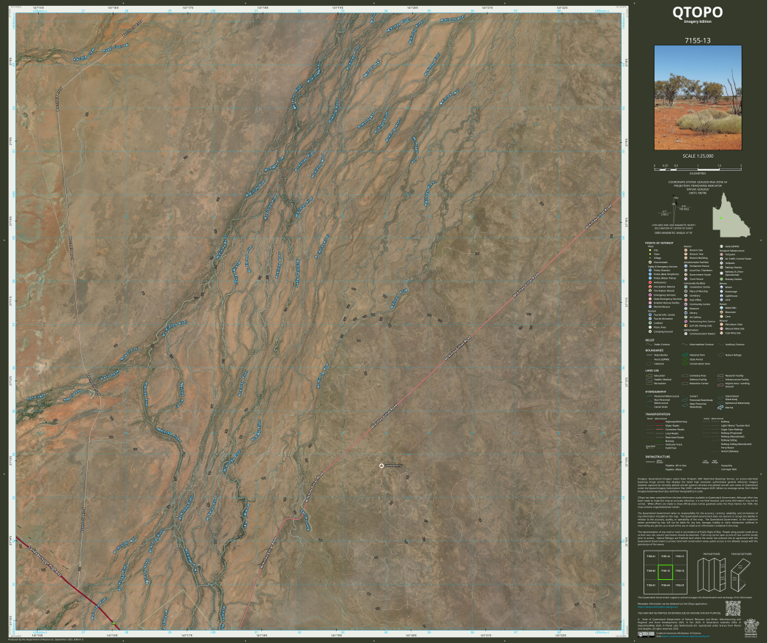768x643 pixels.
Task: Click the Cemetery legend icon
Action: click(686, 296)
